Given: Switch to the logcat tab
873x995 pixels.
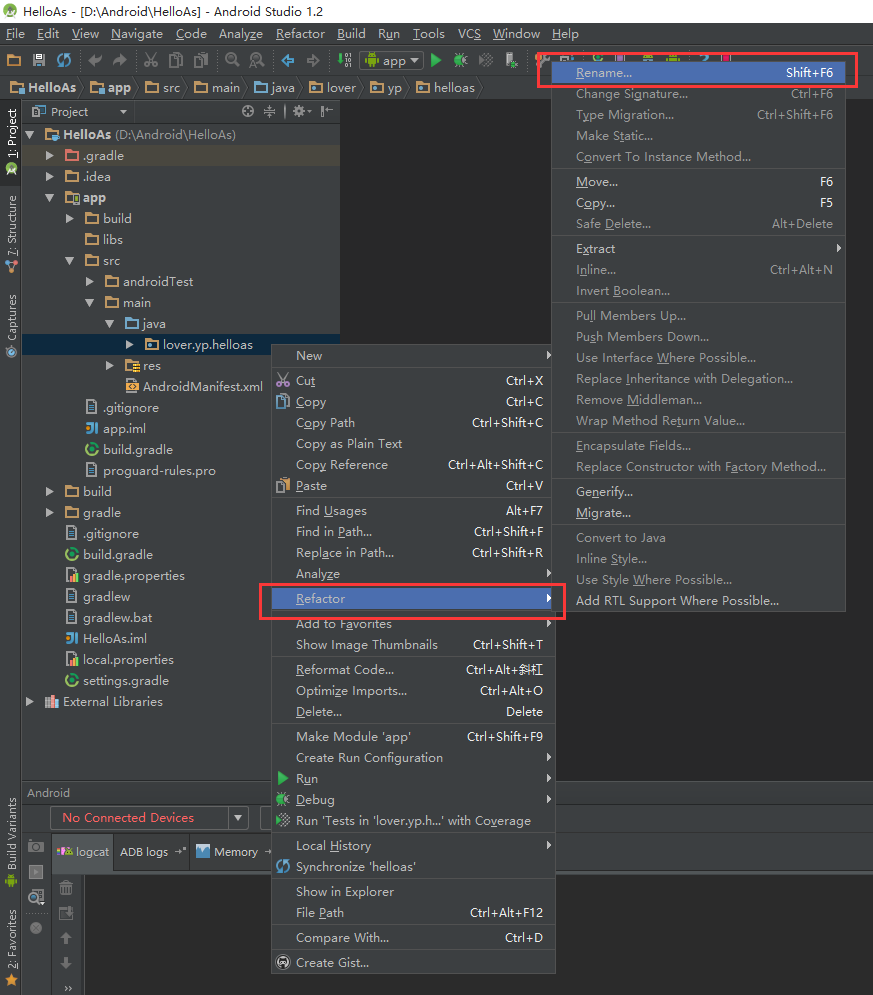Looking at the screenshot, I should point(83,852).
